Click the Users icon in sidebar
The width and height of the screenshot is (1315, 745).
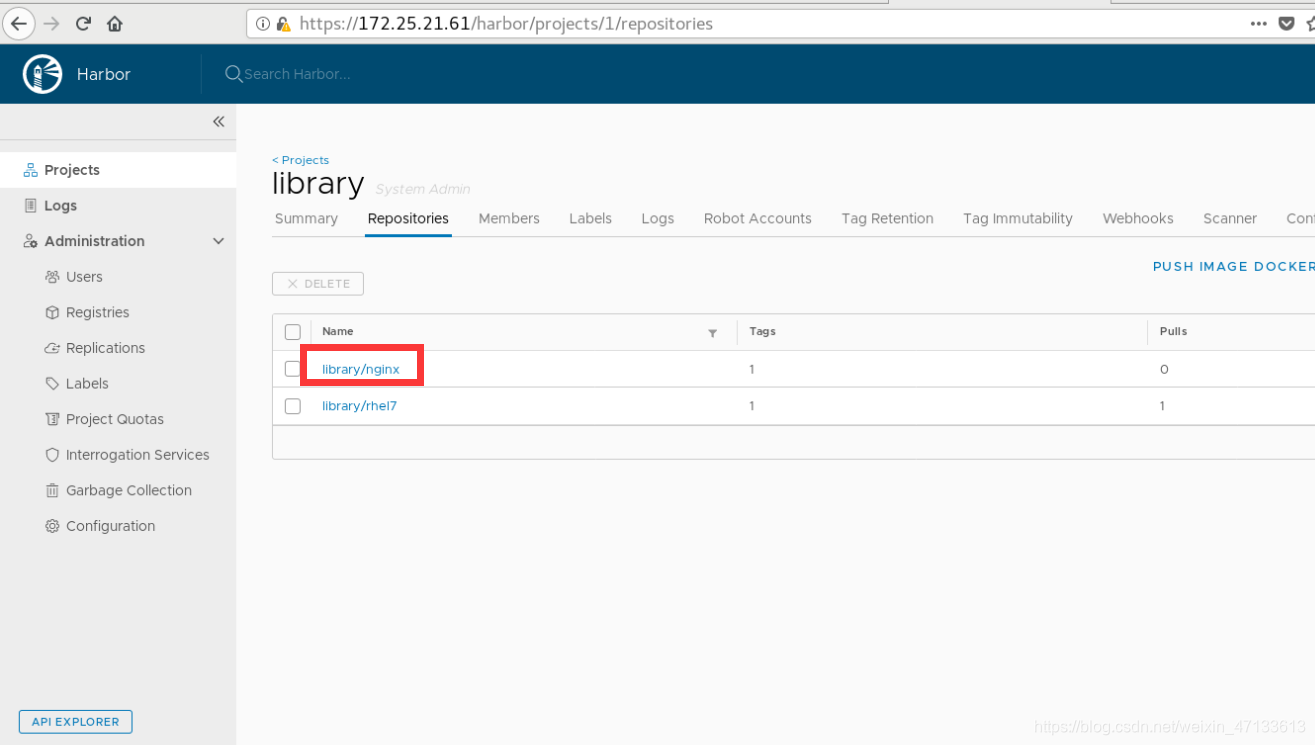(52, 277)
